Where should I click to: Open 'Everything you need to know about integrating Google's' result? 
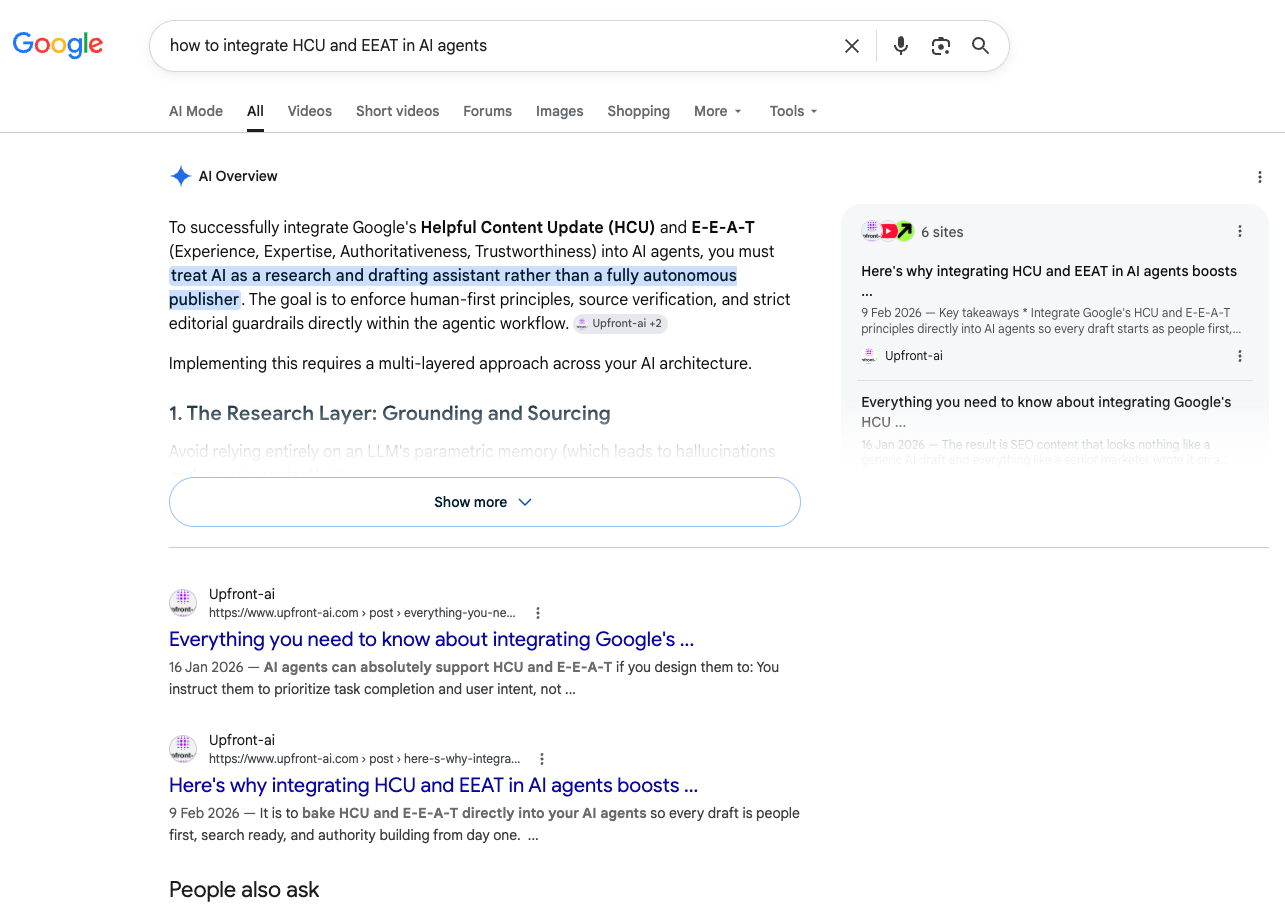pos(431,639)
